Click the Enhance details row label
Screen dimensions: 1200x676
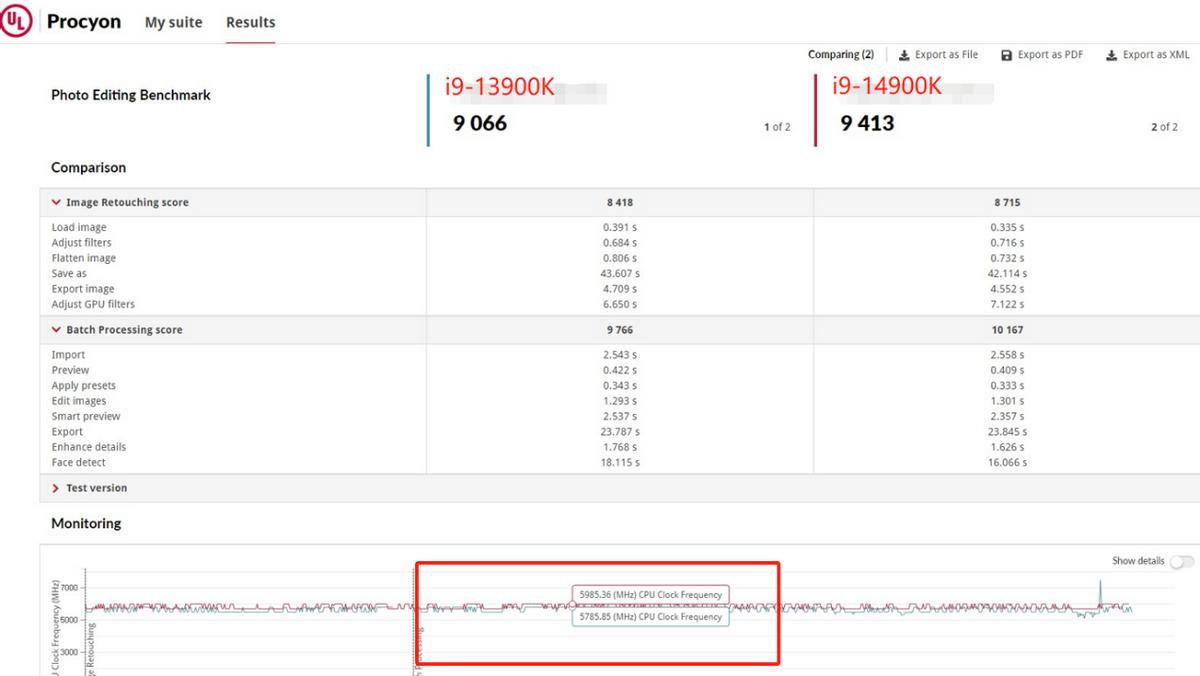[89, 447]
